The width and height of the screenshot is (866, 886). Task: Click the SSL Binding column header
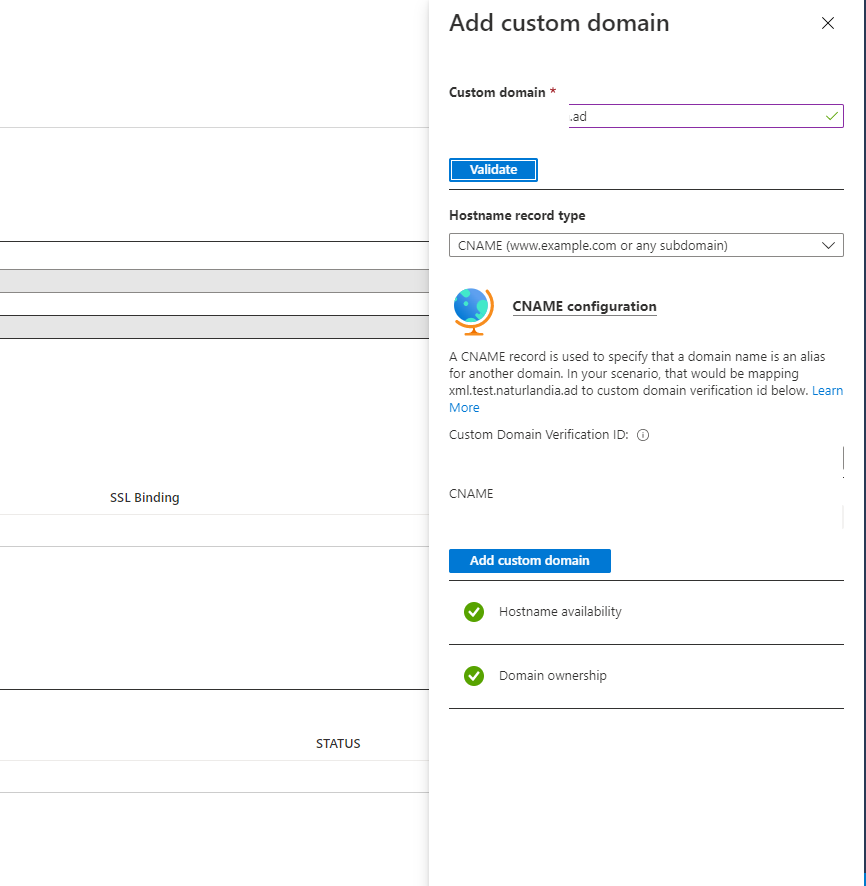tap(144, 497)
